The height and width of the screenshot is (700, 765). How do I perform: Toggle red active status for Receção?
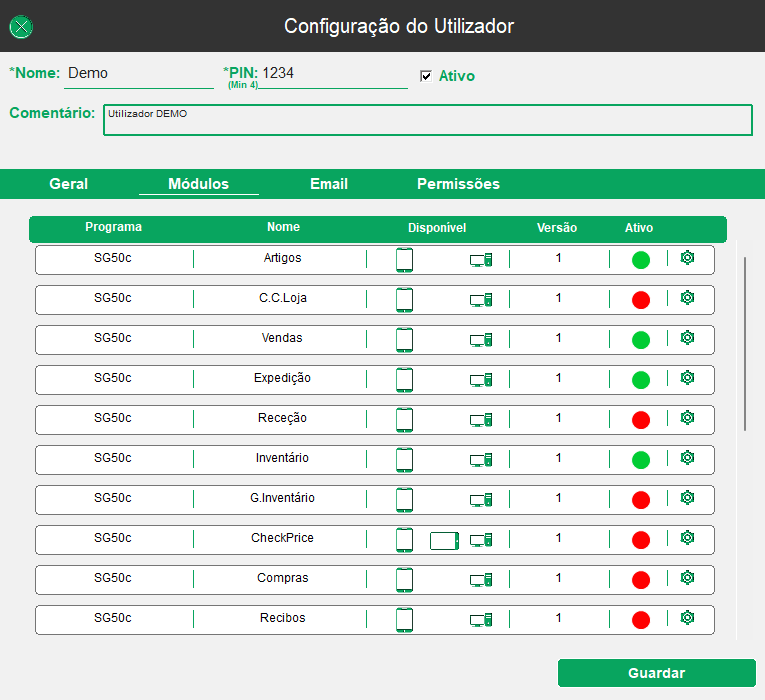[641, 420]
